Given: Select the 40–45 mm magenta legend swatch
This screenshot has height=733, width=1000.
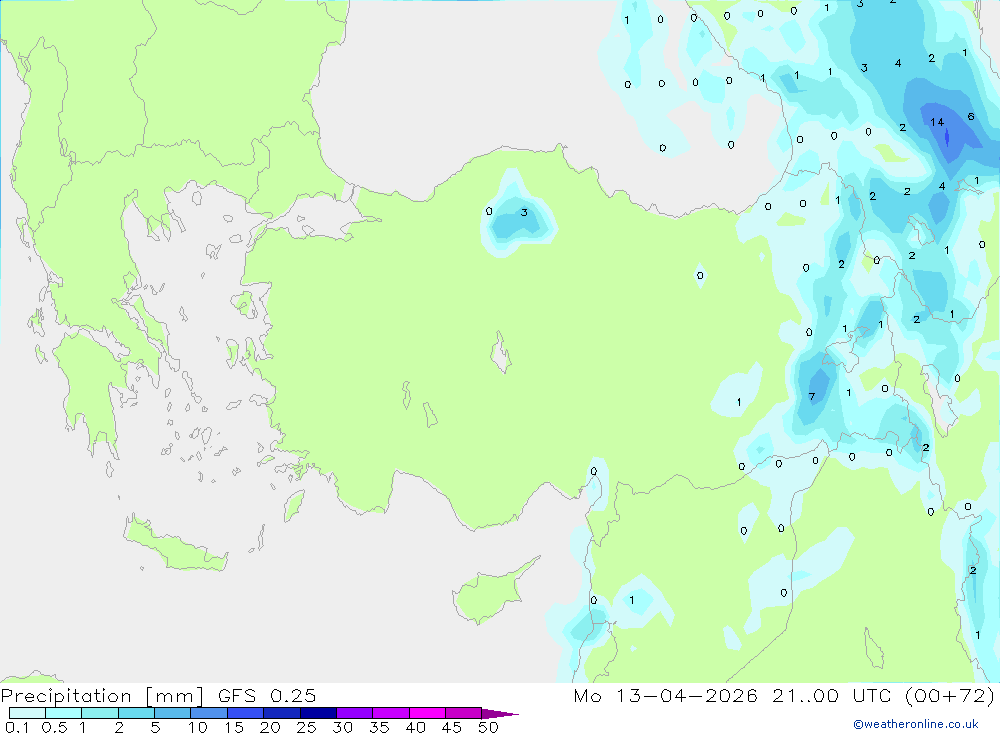Looking at the screenshot, I should point(427,713).
